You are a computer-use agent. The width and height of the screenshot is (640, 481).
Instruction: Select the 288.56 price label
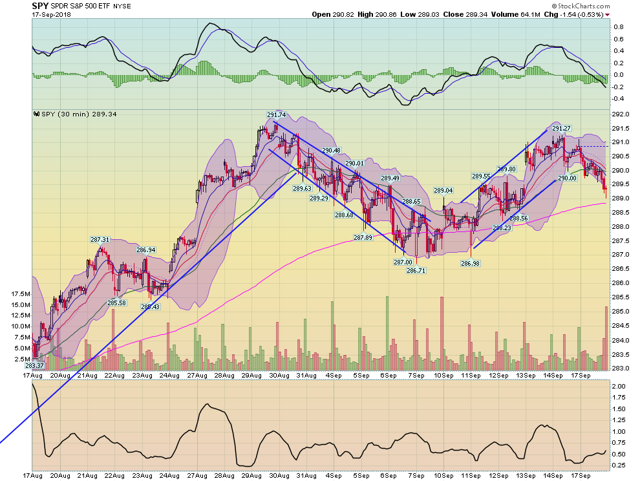click(518, 218)
